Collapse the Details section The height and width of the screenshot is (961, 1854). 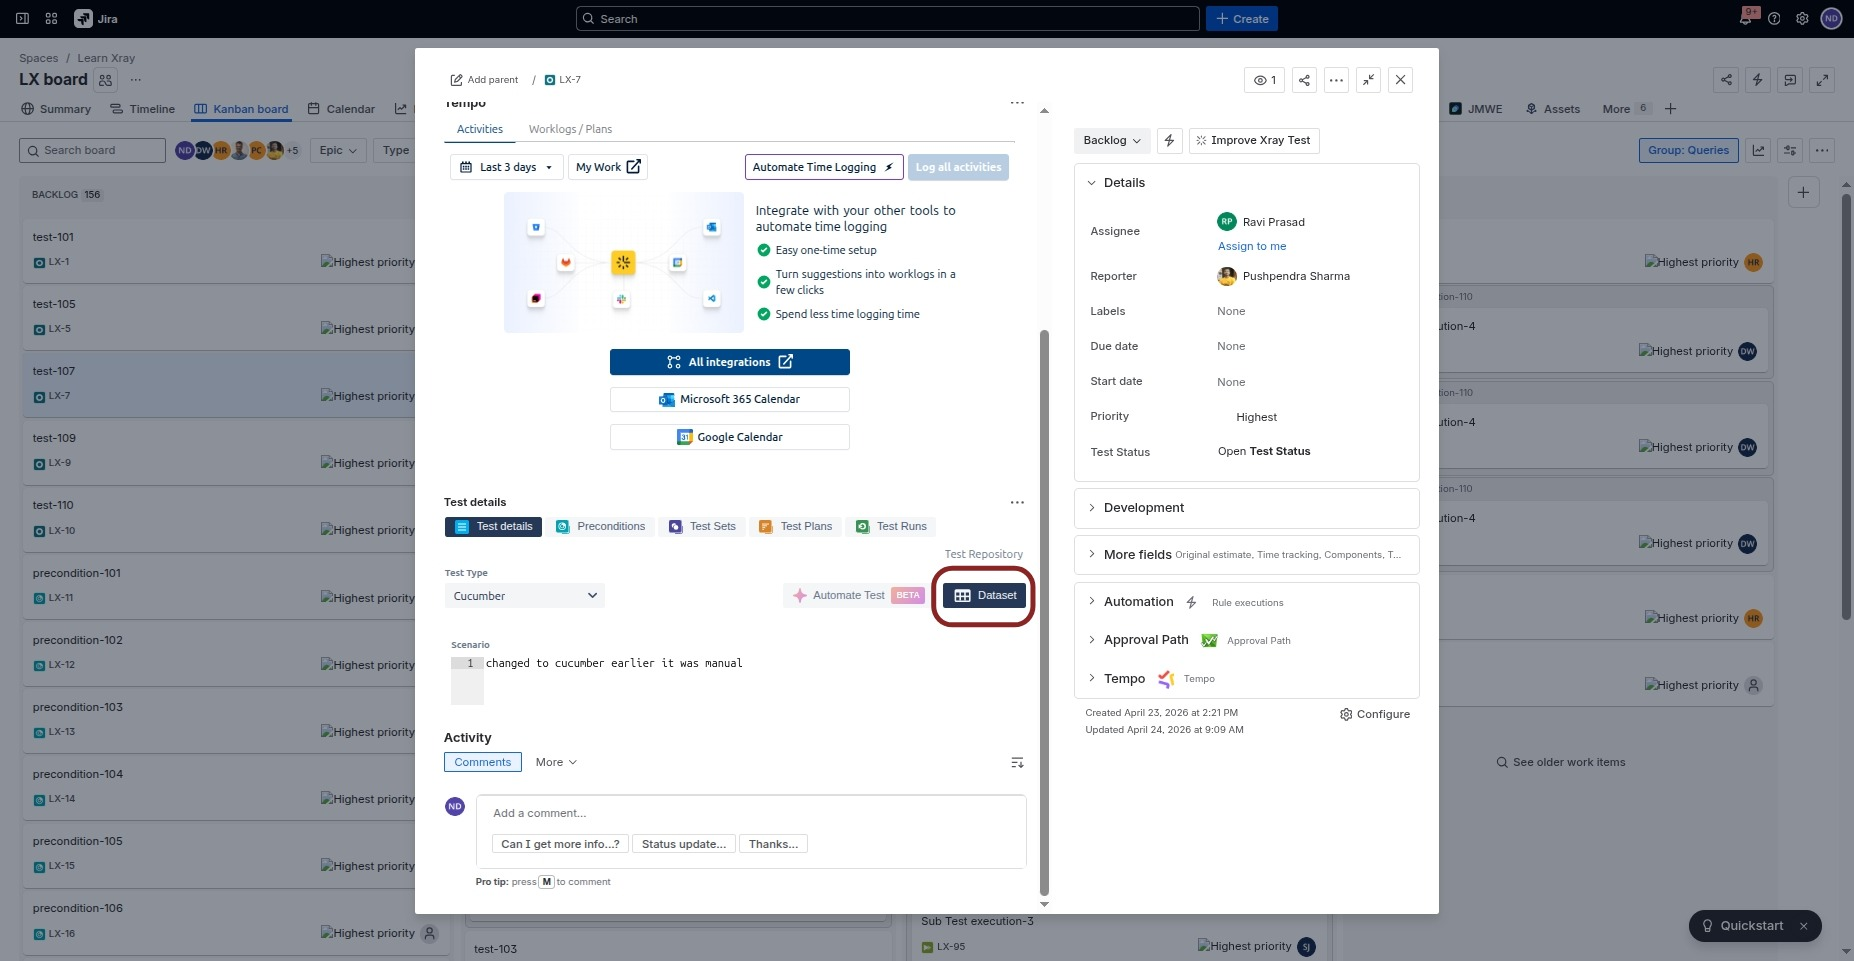pyautogui.click(x=1092, y=183)
